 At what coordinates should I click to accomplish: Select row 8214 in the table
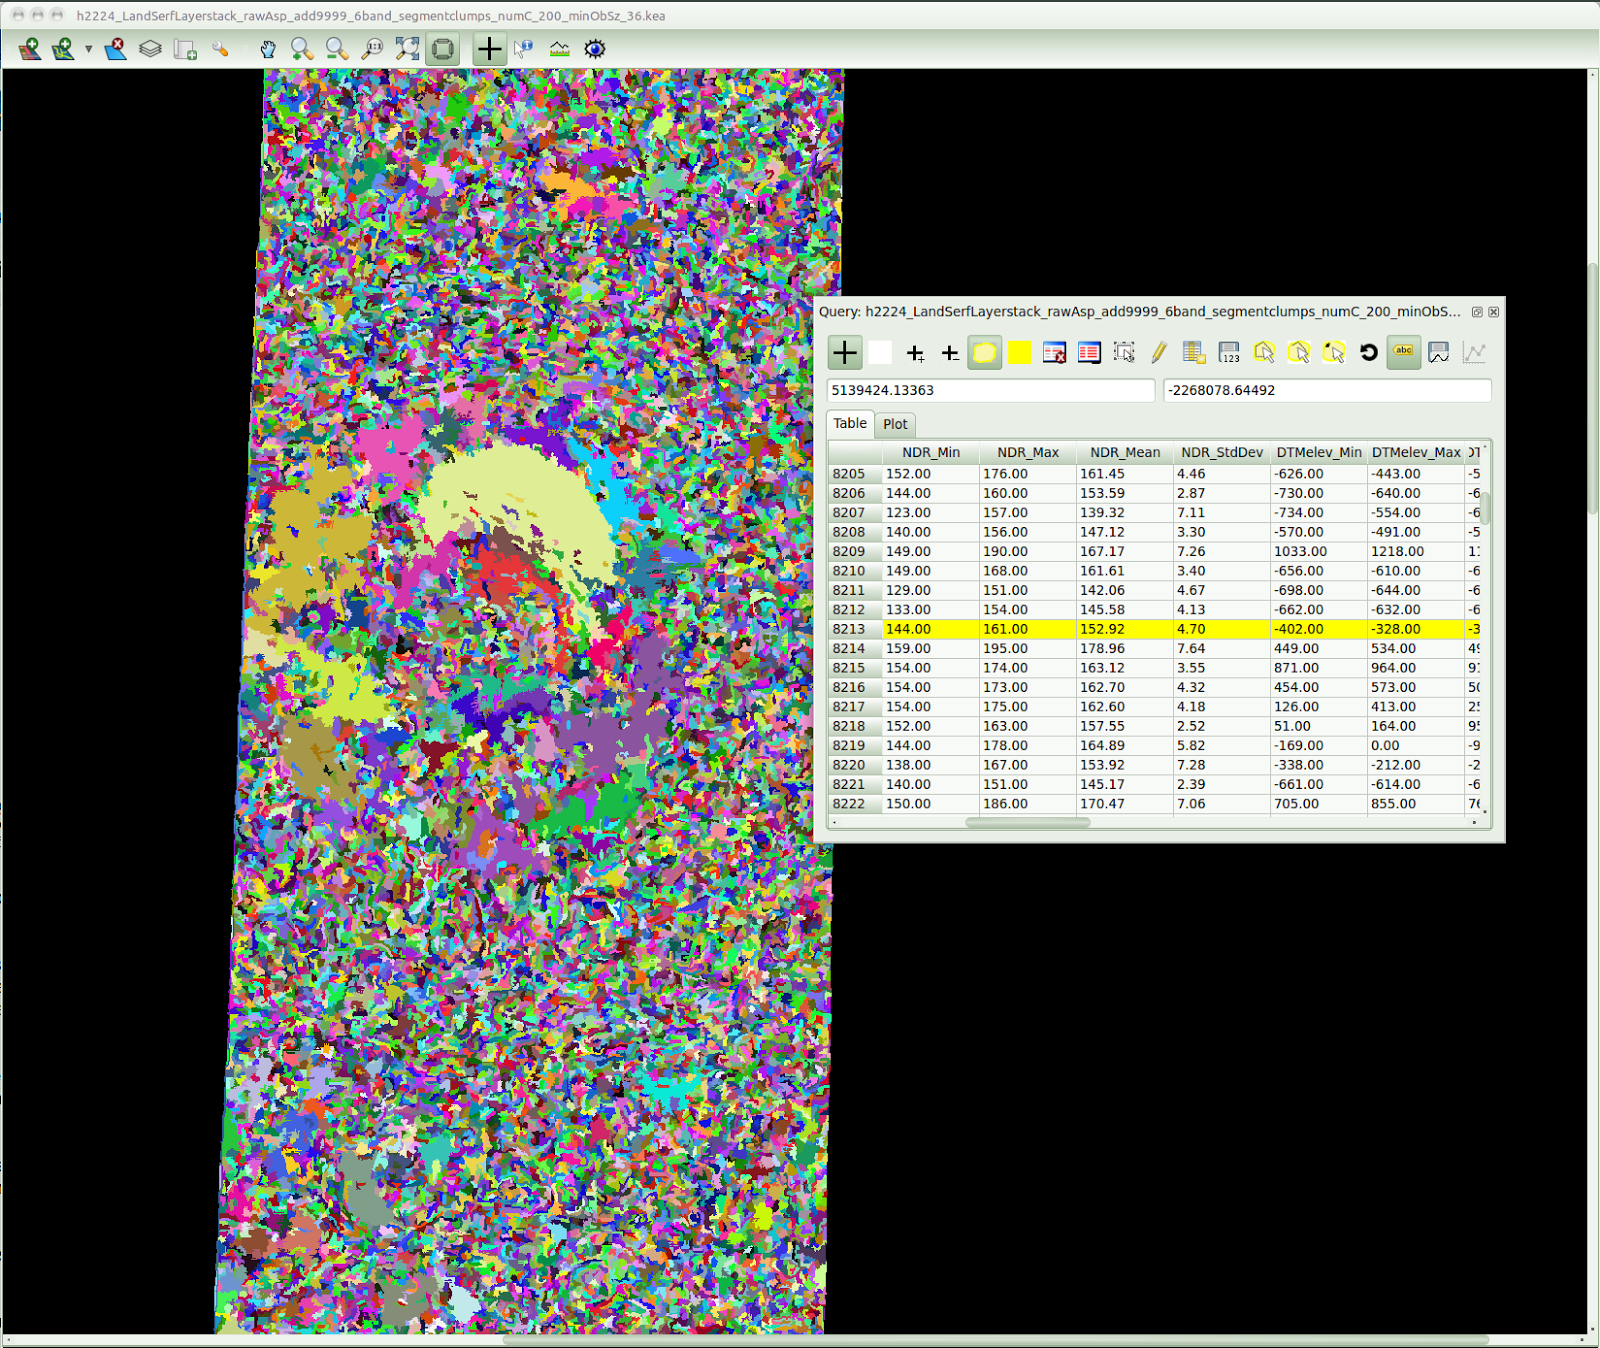pyautogui.click(x=1155, y=648)
